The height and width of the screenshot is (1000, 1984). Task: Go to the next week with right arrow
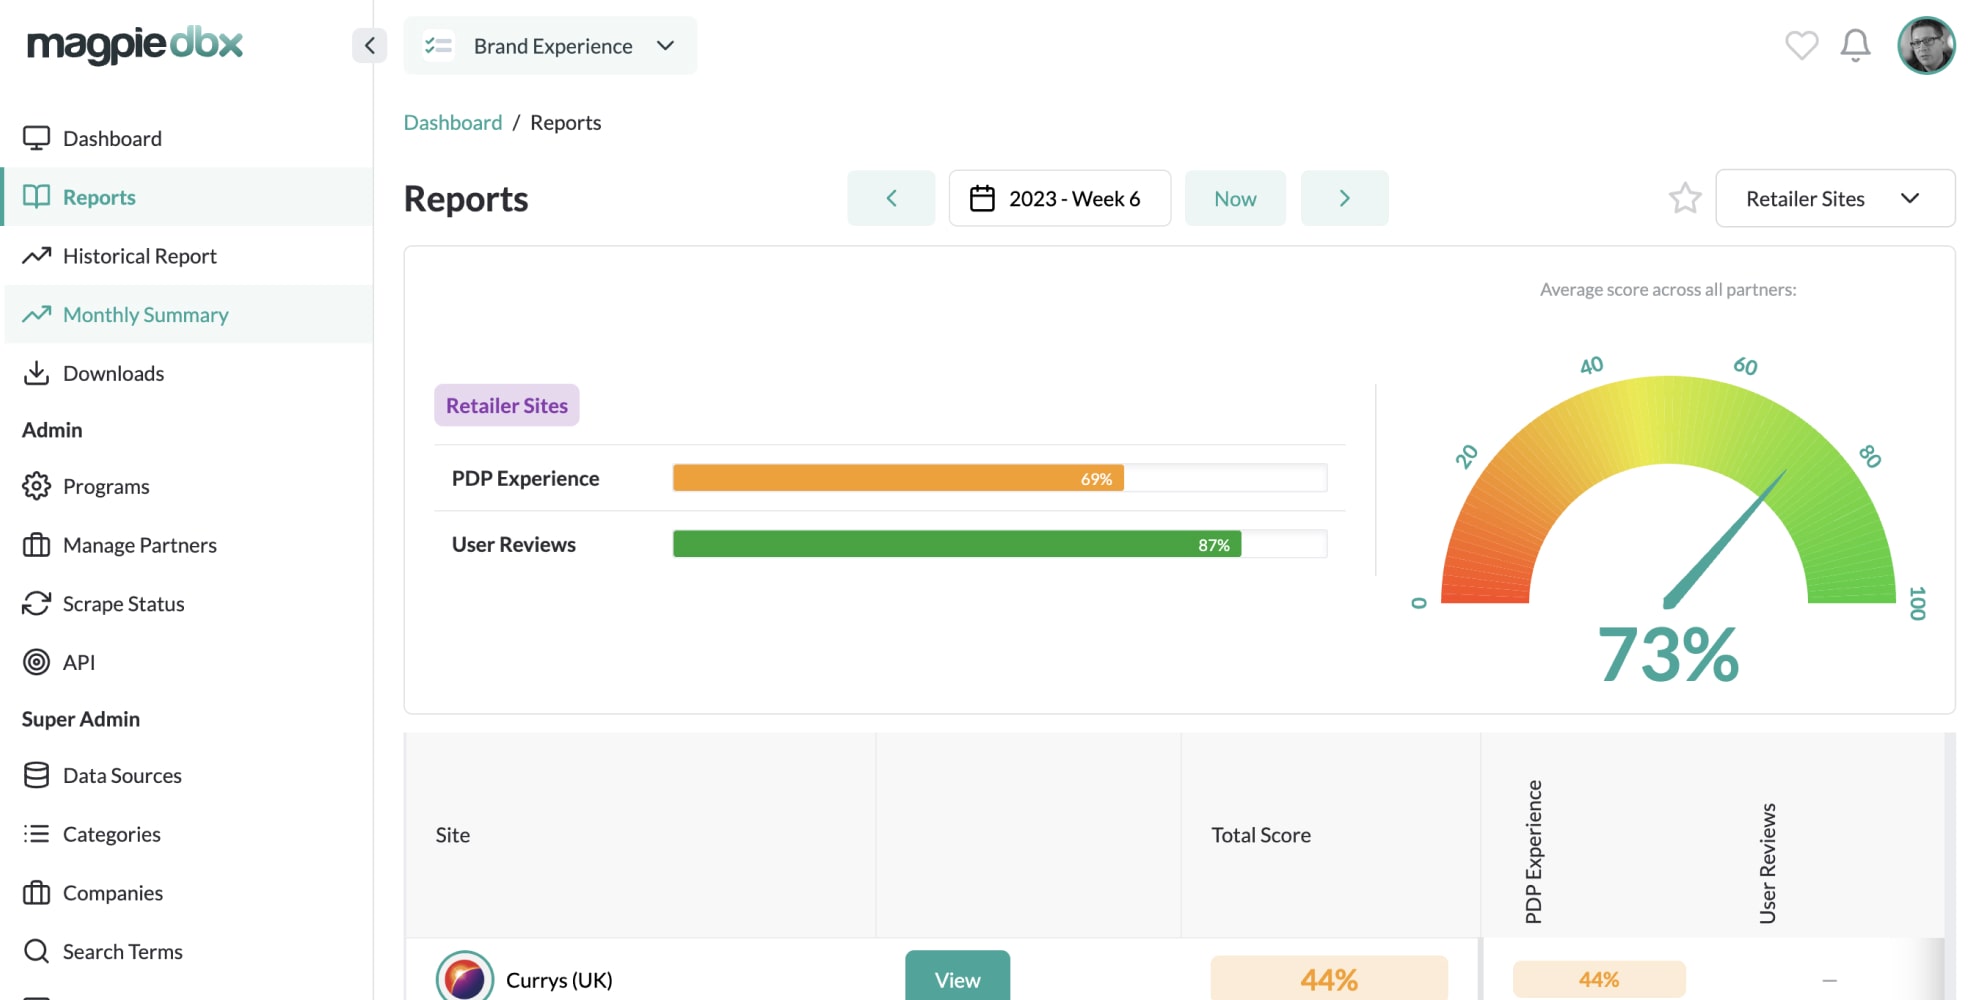tap(1344, 198)
